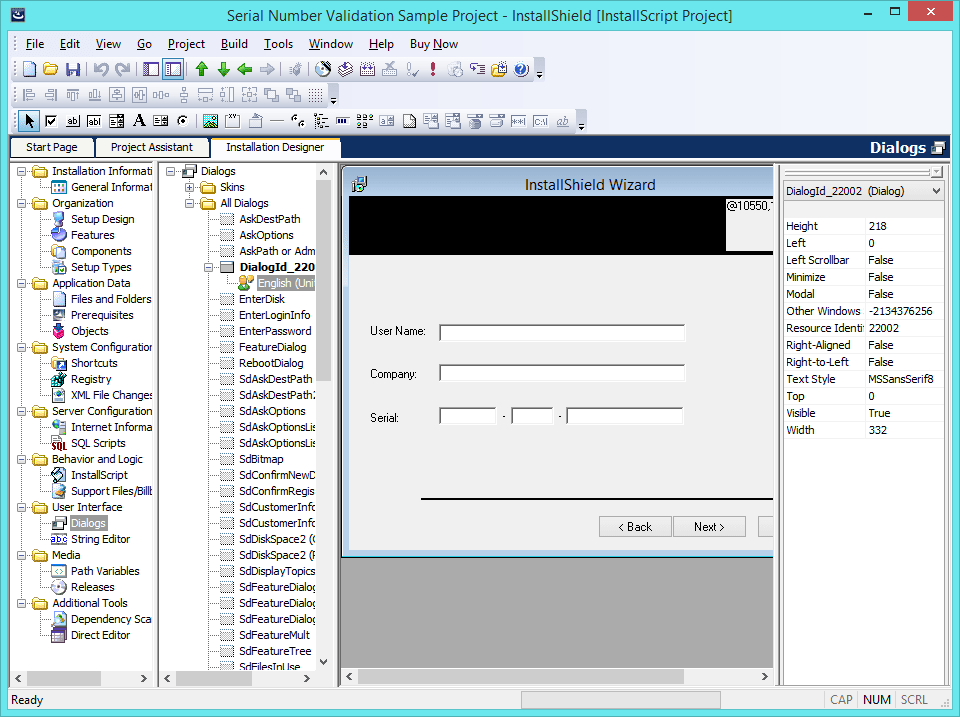Click the Next button in the dialog preview

click(x=709, y=526)
